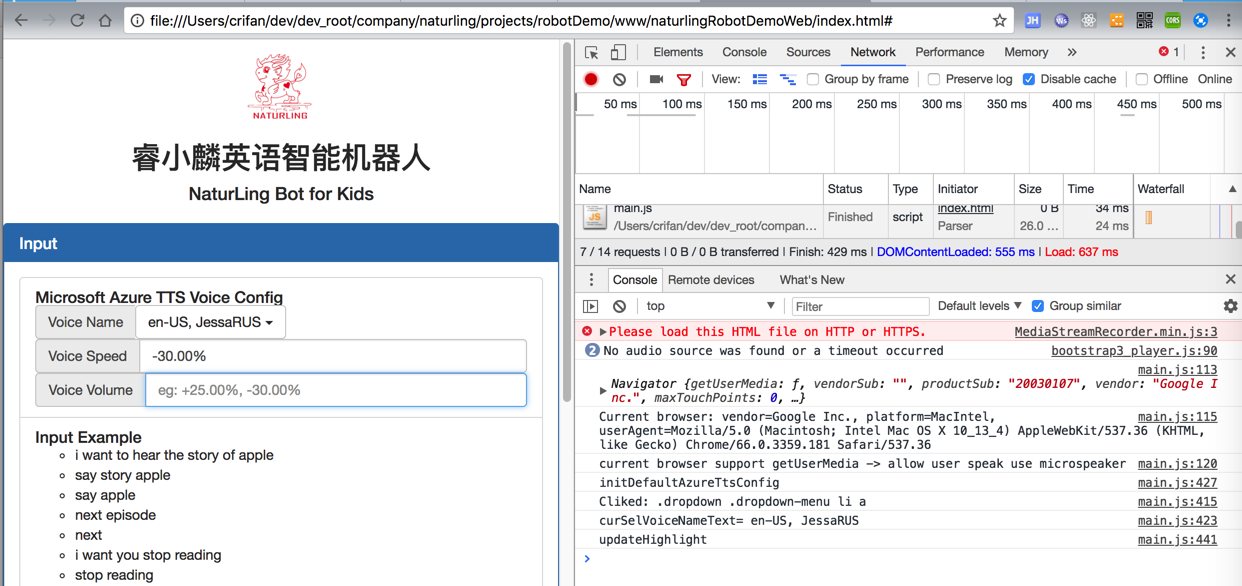Open the QR code extension icon
Screen dimensions: 1242x586
click(1145, 20)
